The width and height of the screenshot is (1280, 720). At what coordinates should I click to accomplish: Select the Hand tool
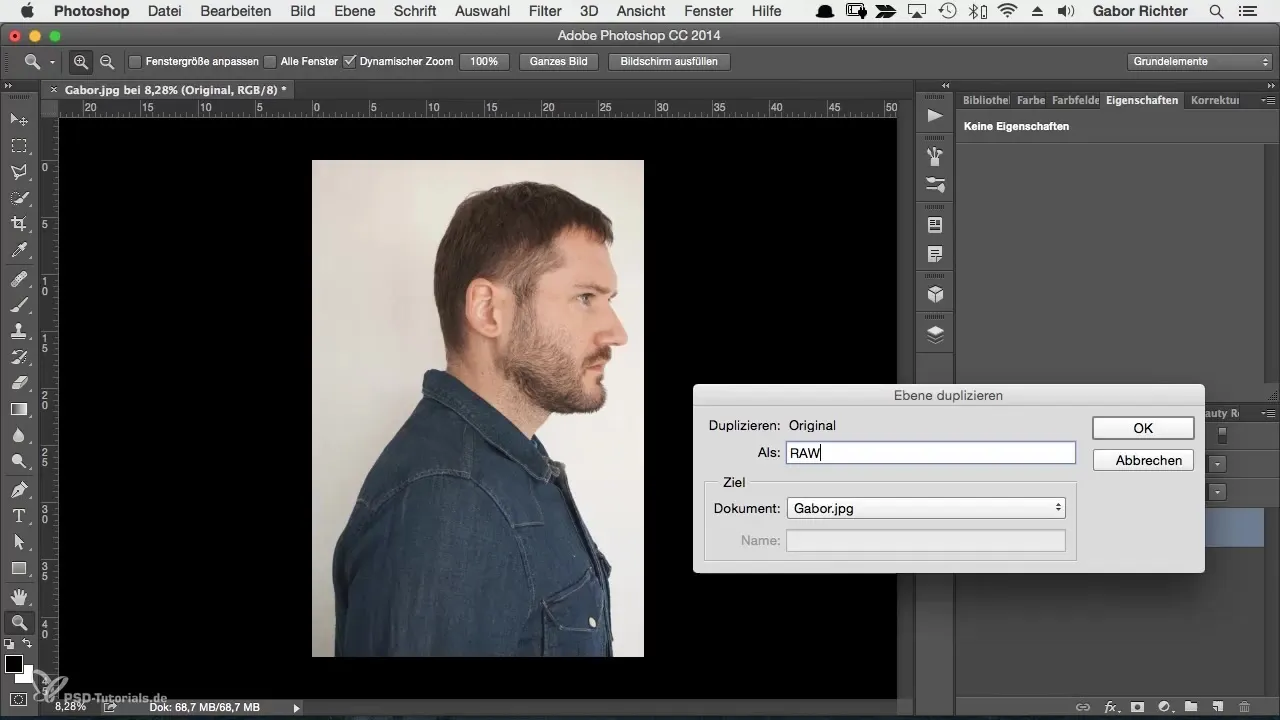18,598
